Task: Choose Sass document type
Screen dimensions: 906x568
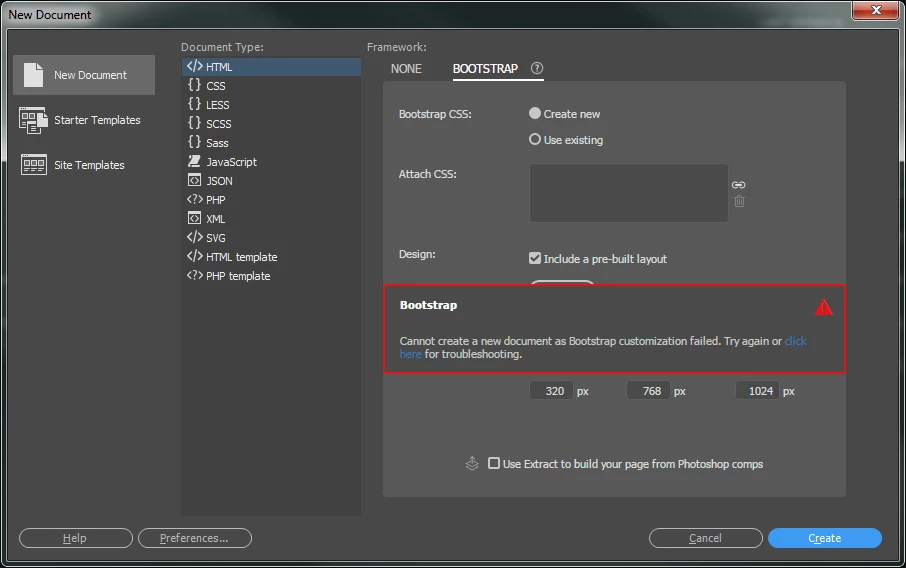Action: click(x=271, y=143)
